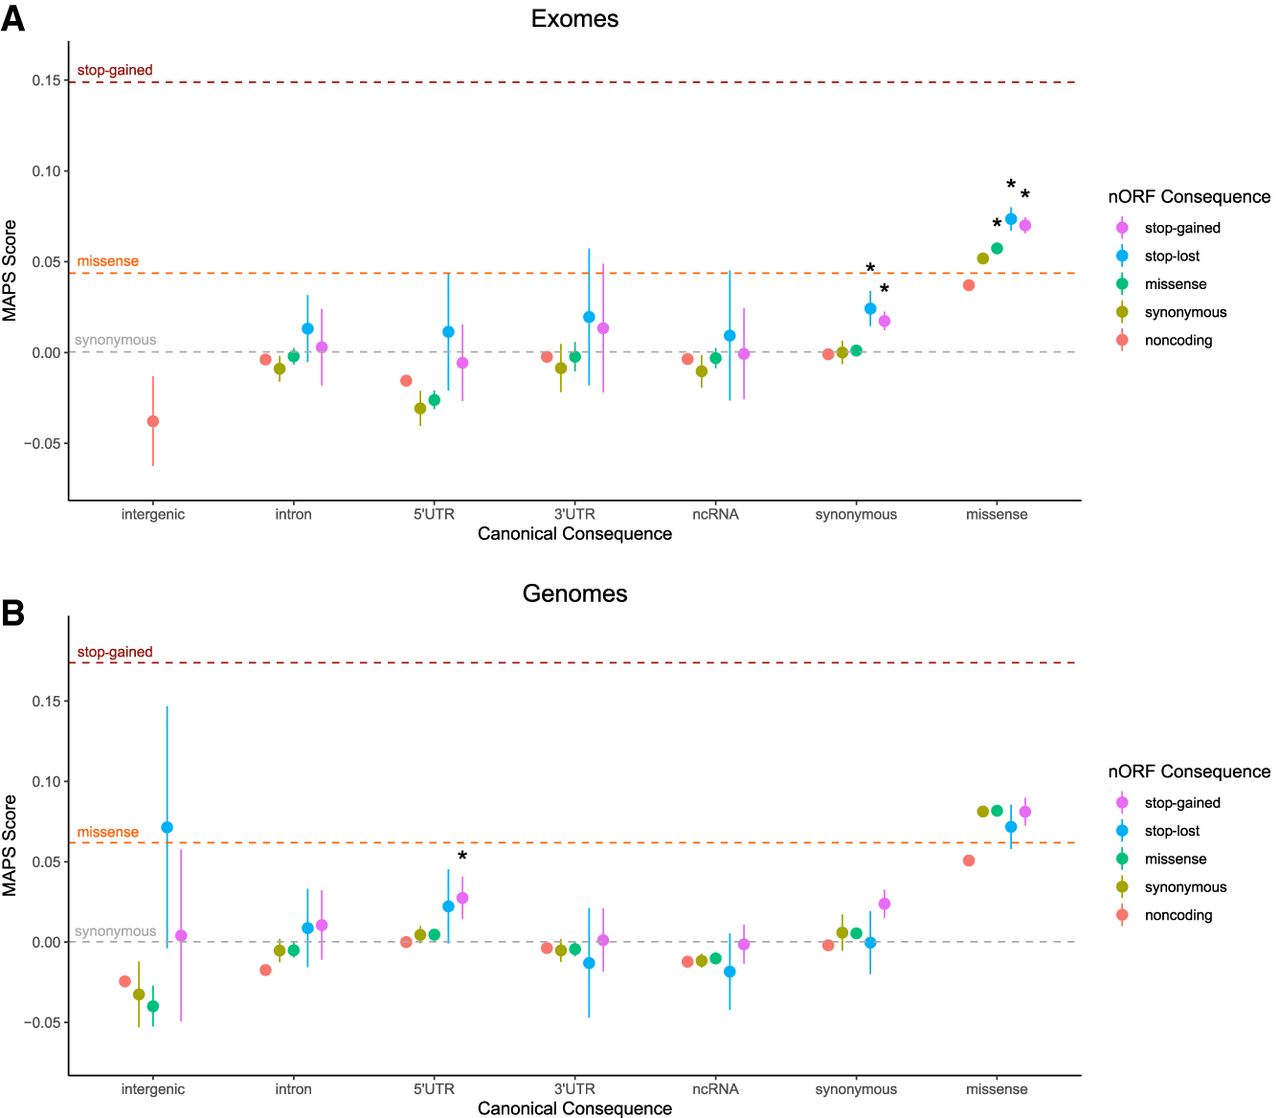Click the panel A letter label
1280x1118 pixels.
point(13,18)
